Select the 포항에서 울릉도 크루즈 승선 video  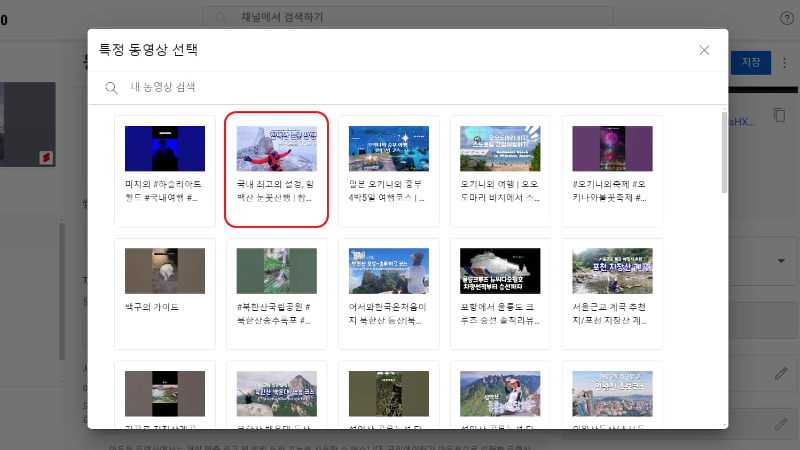(500, 293)
